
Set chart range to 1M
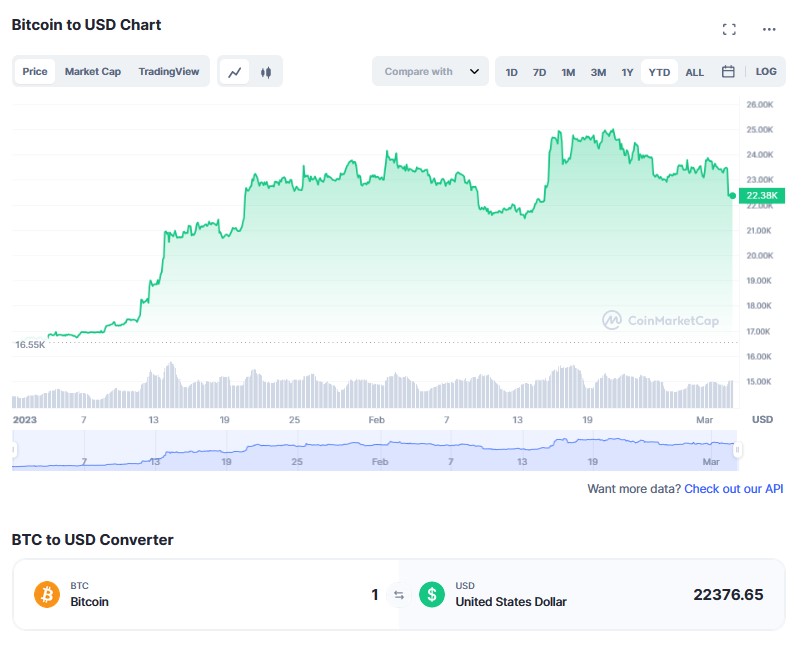(568, 72)
